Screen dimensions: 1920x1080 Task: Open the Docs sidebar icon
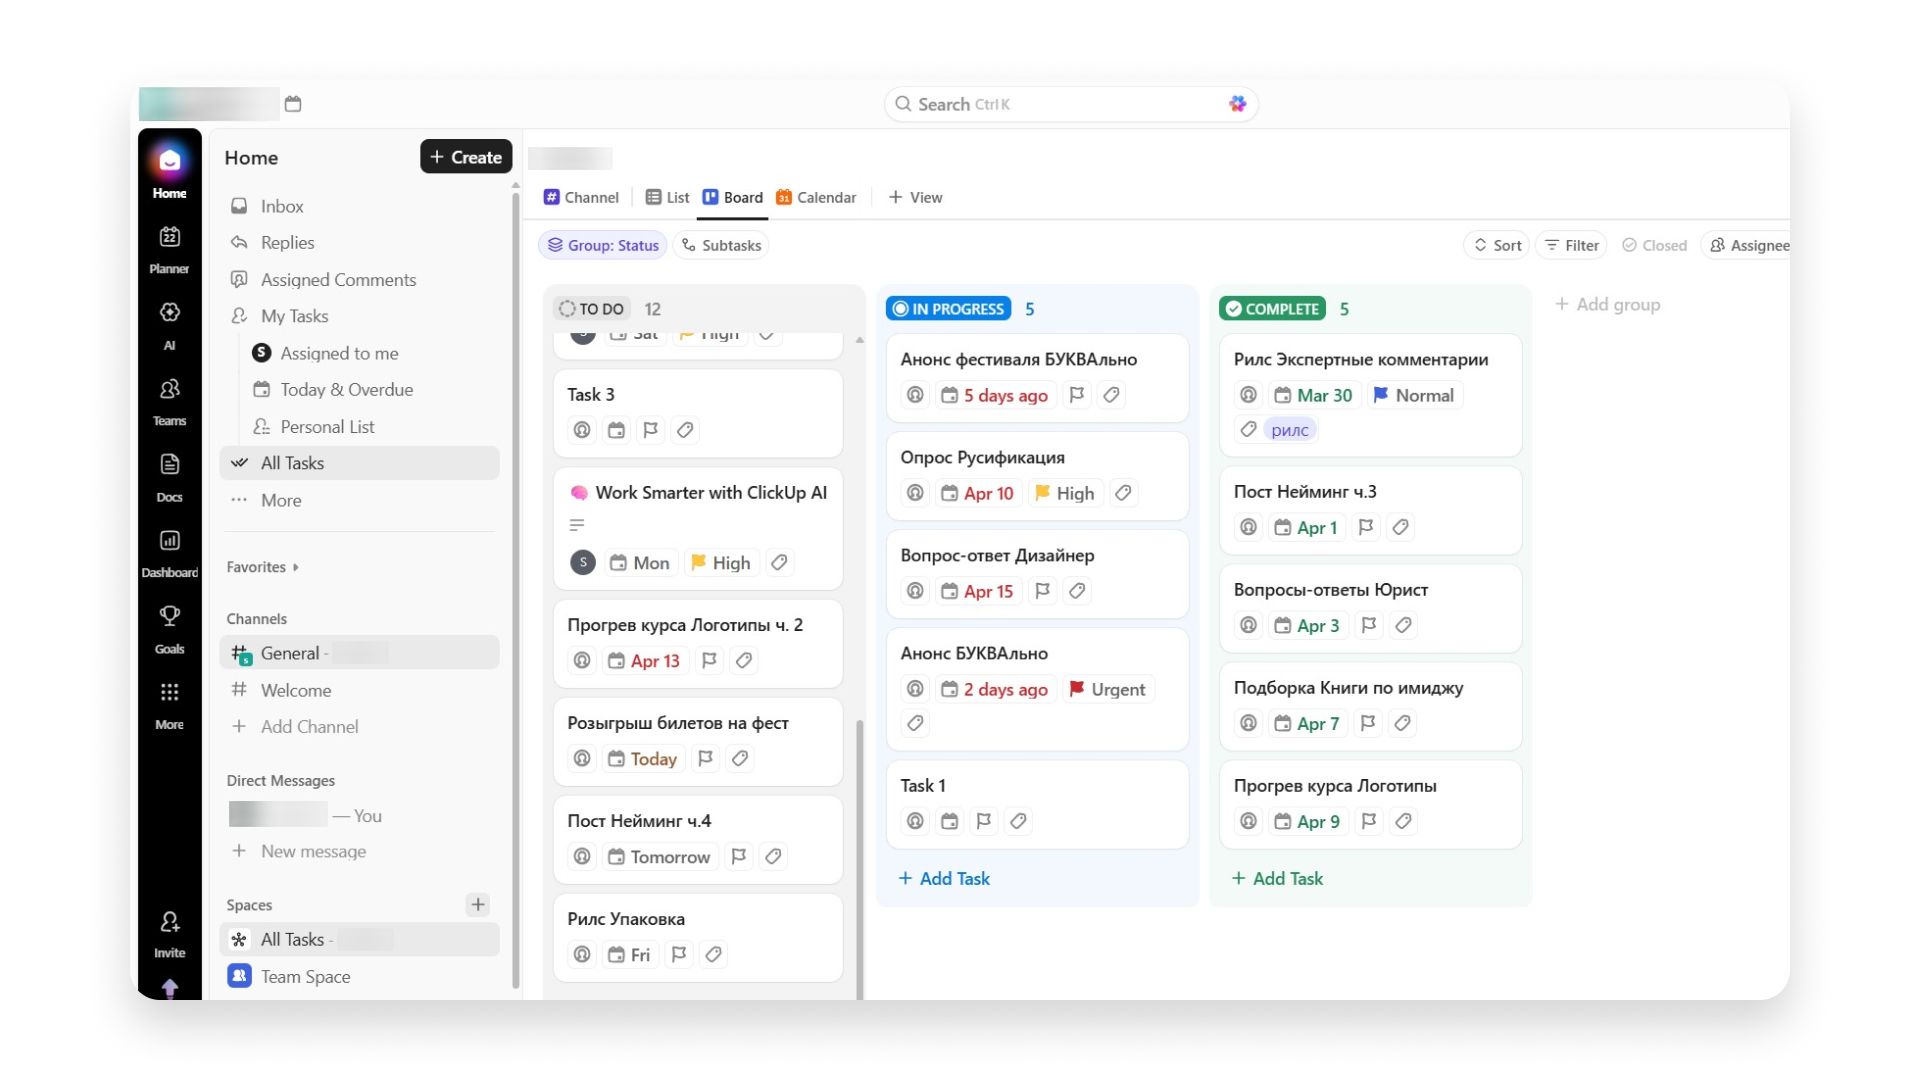coord(169,465)
